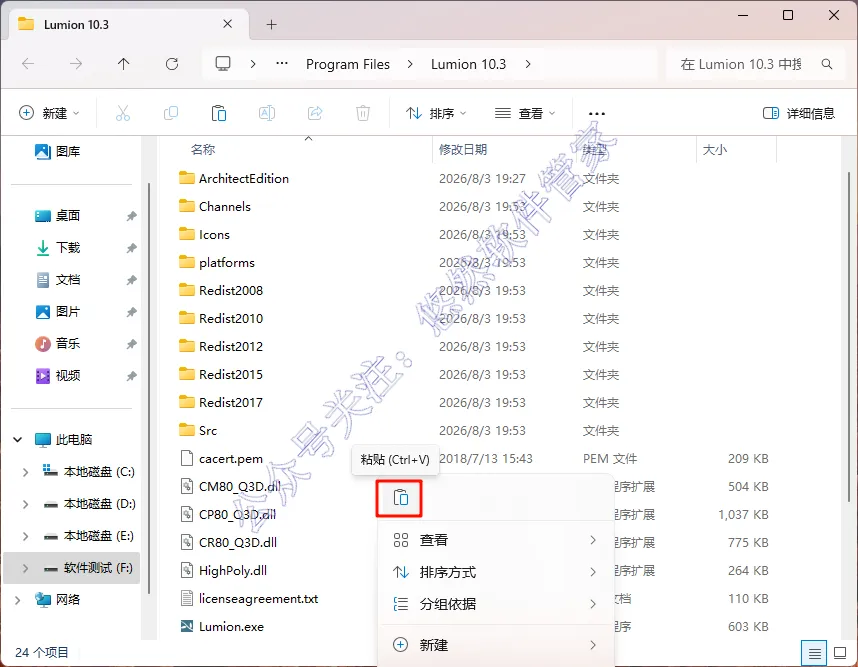858x667 pixels.
Task: Open Desktop (桌面) in the sidebar
Action: click(57, 216)
